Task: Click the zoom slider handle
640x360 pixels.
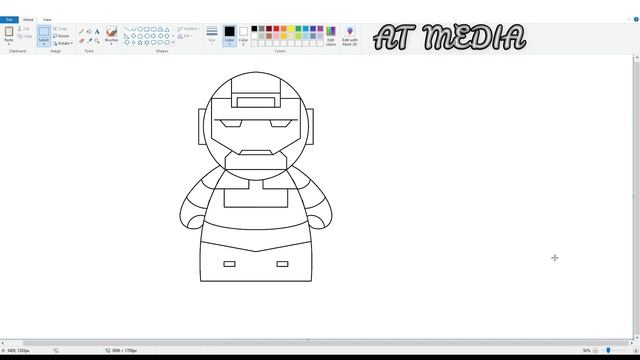Action: click(x=608, y=351)
